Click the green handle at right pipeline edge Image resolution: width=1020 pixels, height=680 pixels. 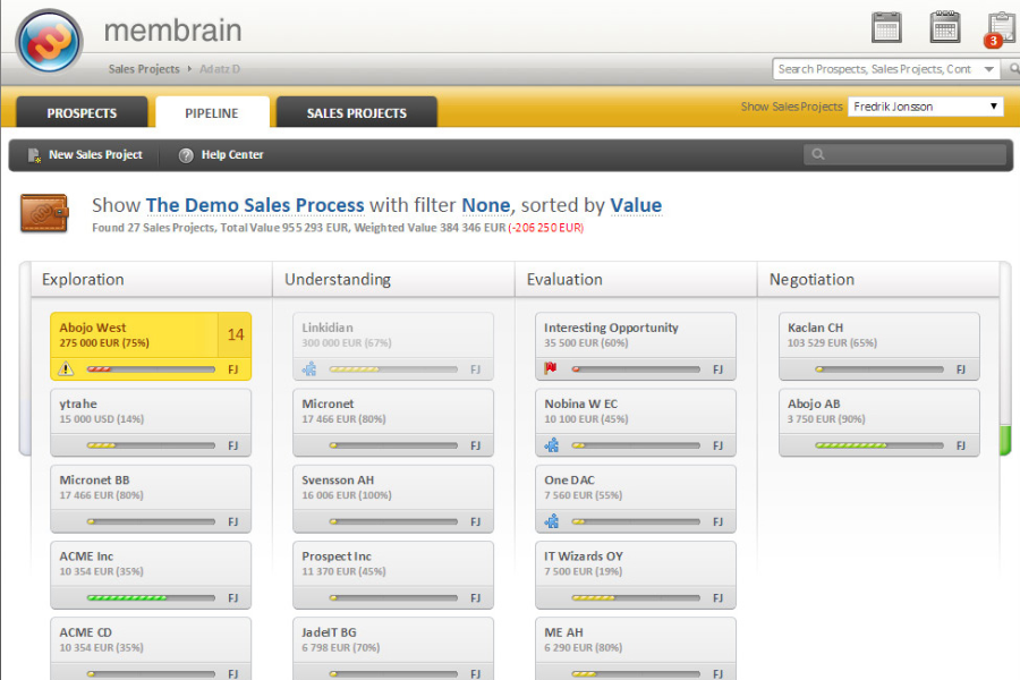tap(1005, 441)
